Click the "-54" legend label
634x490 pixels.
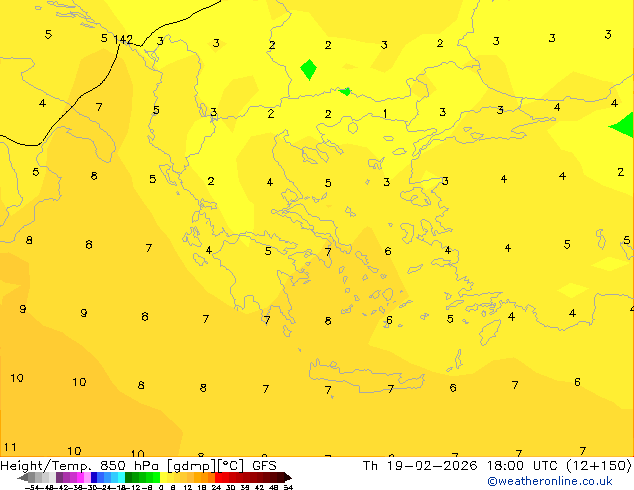point(32,488)
